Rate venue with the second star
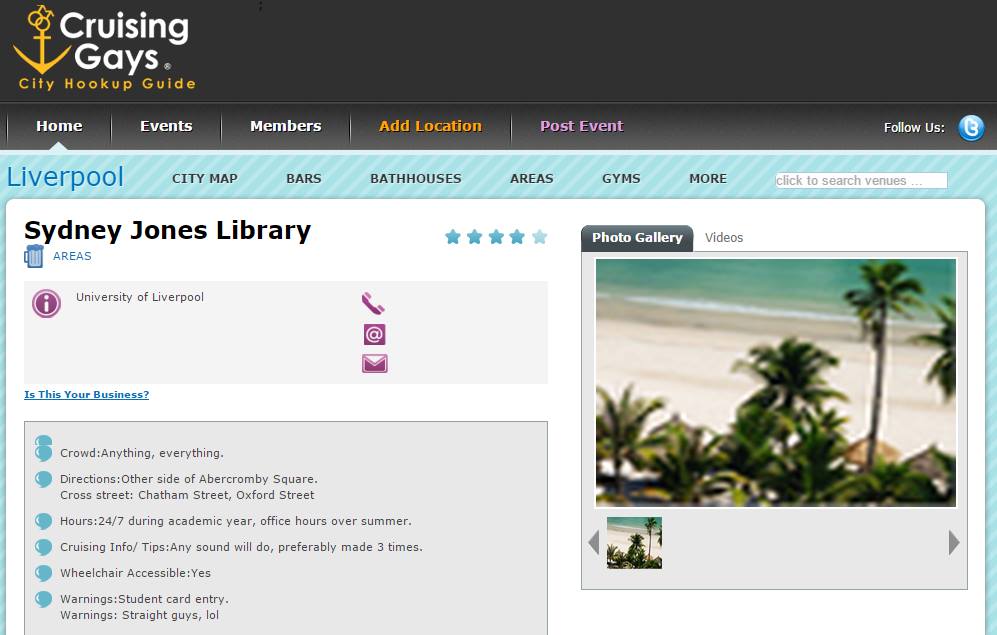 tap(474, 237)
